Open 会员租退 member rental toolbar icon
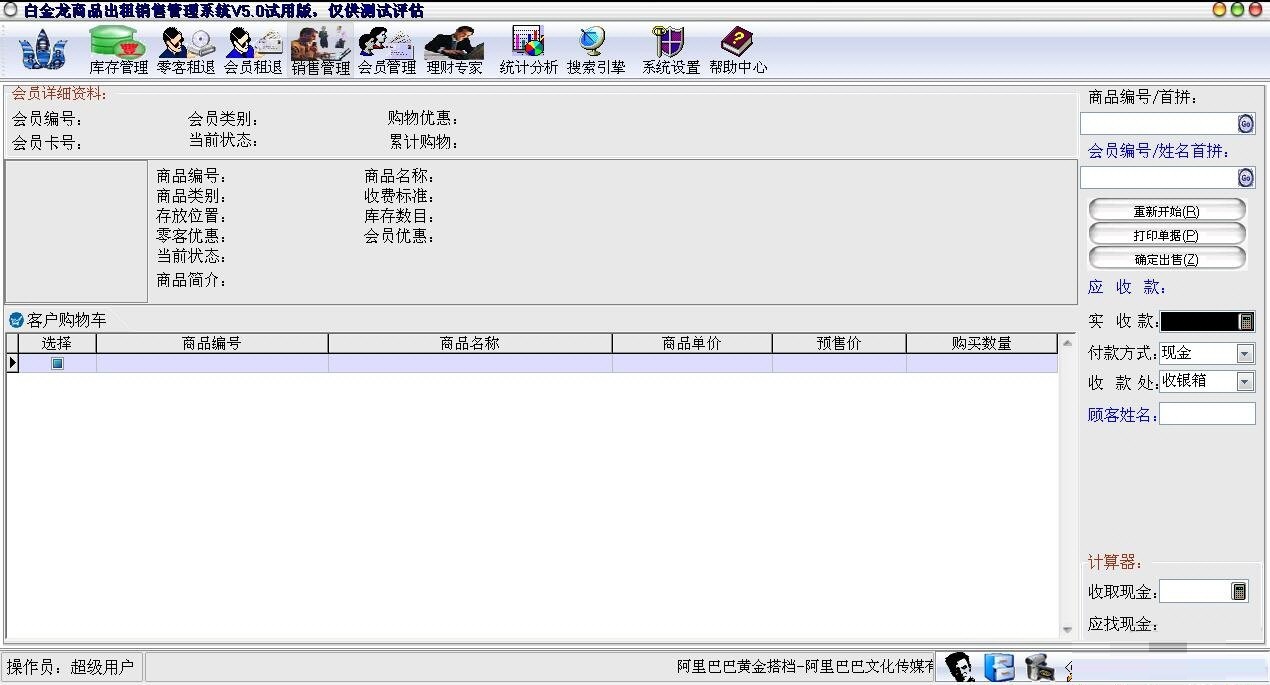The width and height of the screenshot is (1270, 685). 253,50
